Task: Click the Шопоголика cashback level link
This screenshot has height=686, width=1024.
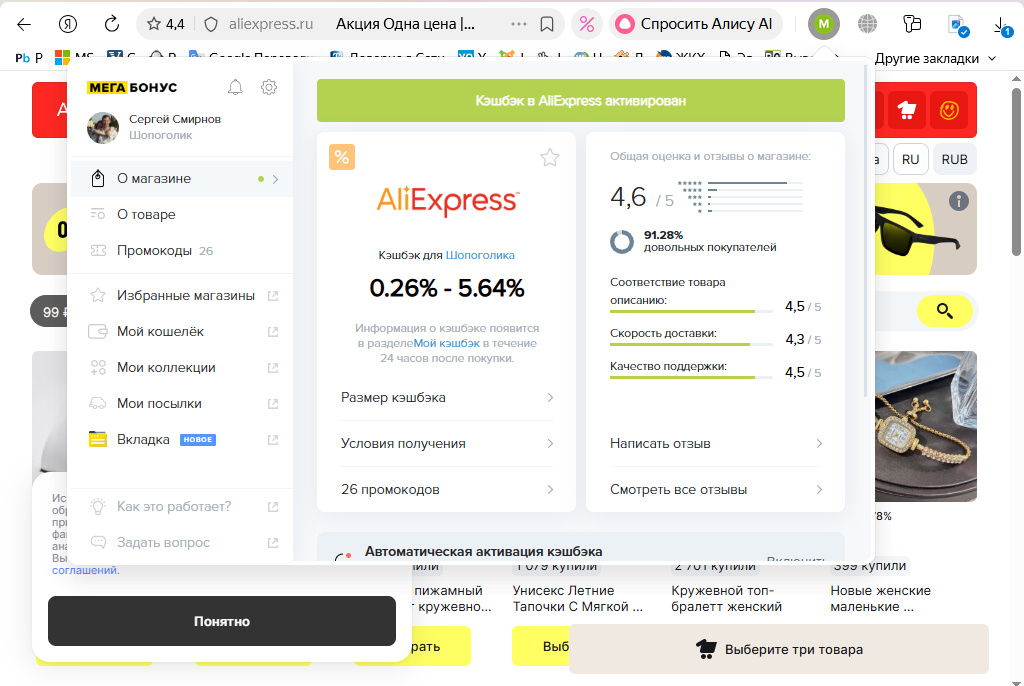Action: click(480, 255)
